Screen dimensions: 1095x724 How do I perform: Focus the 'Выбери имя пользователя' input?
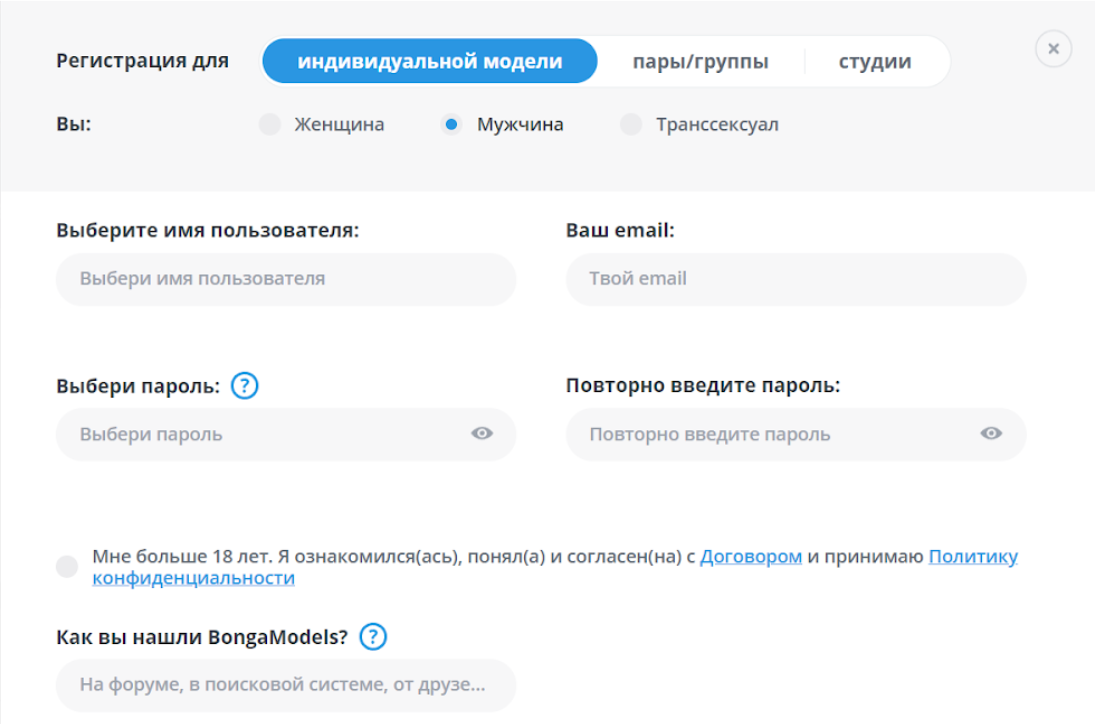coord(286,279)
